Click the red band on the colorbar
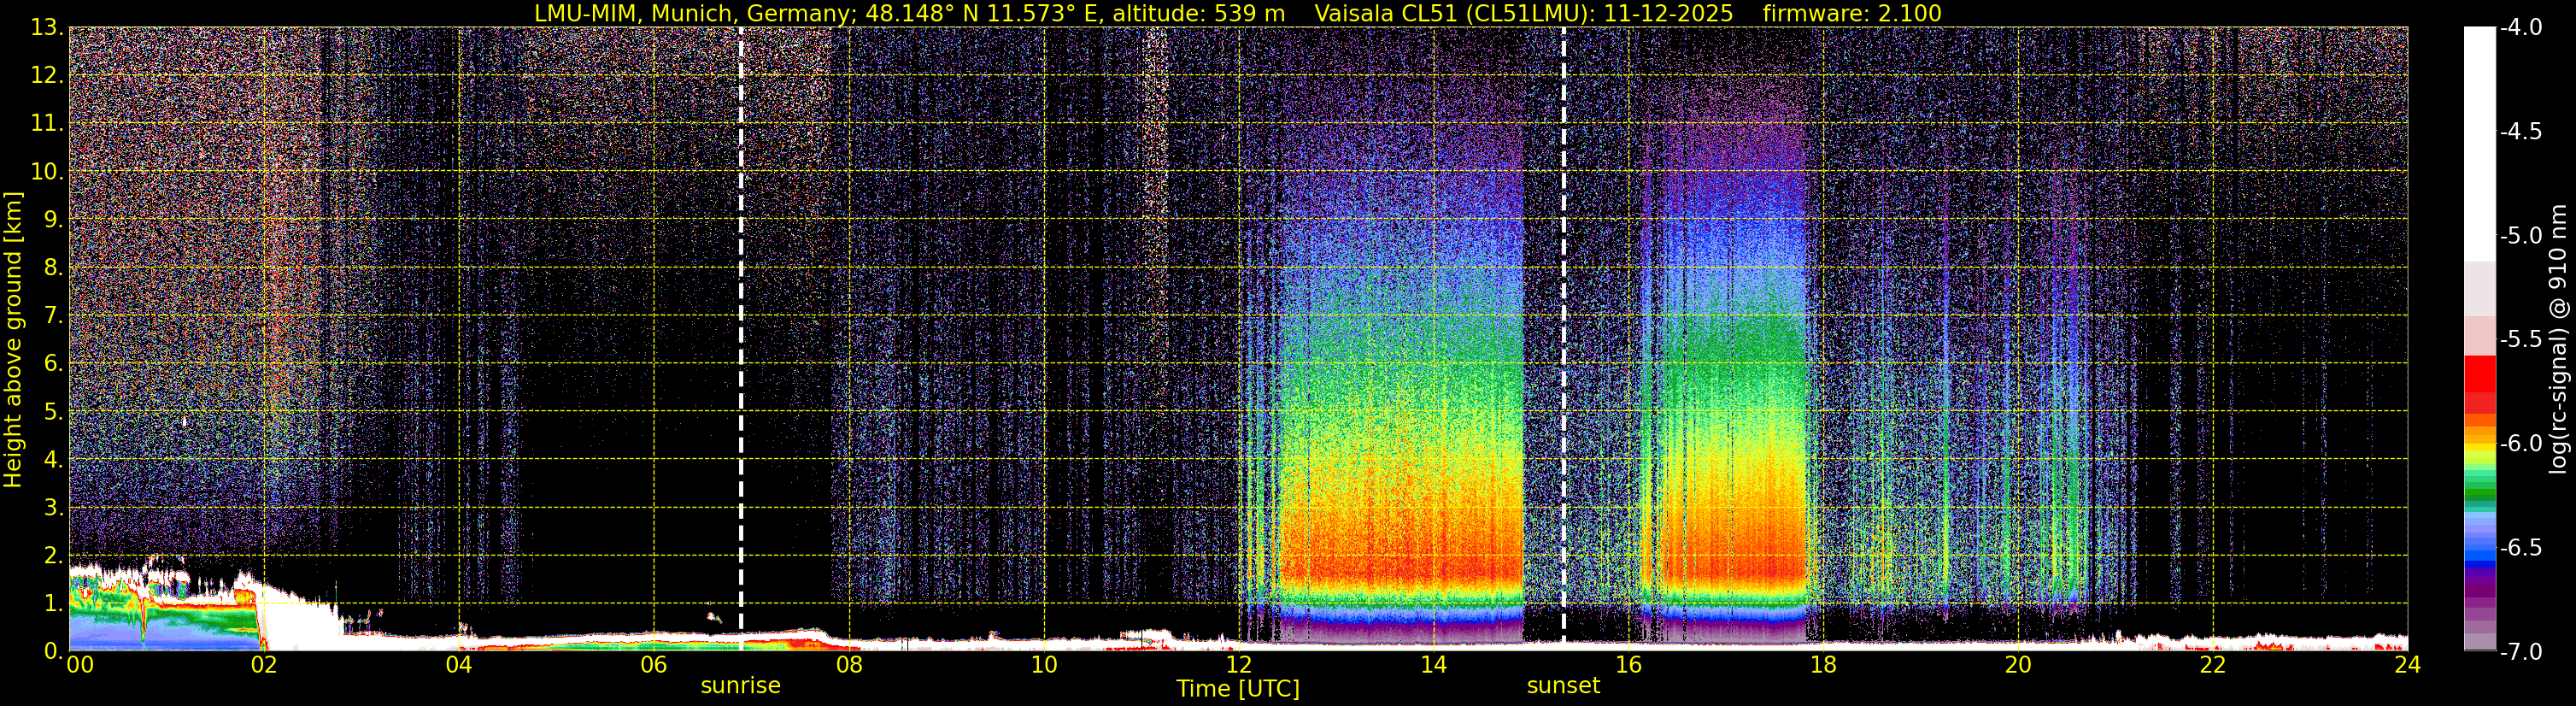2576x706 pixels. (2479, 375)
